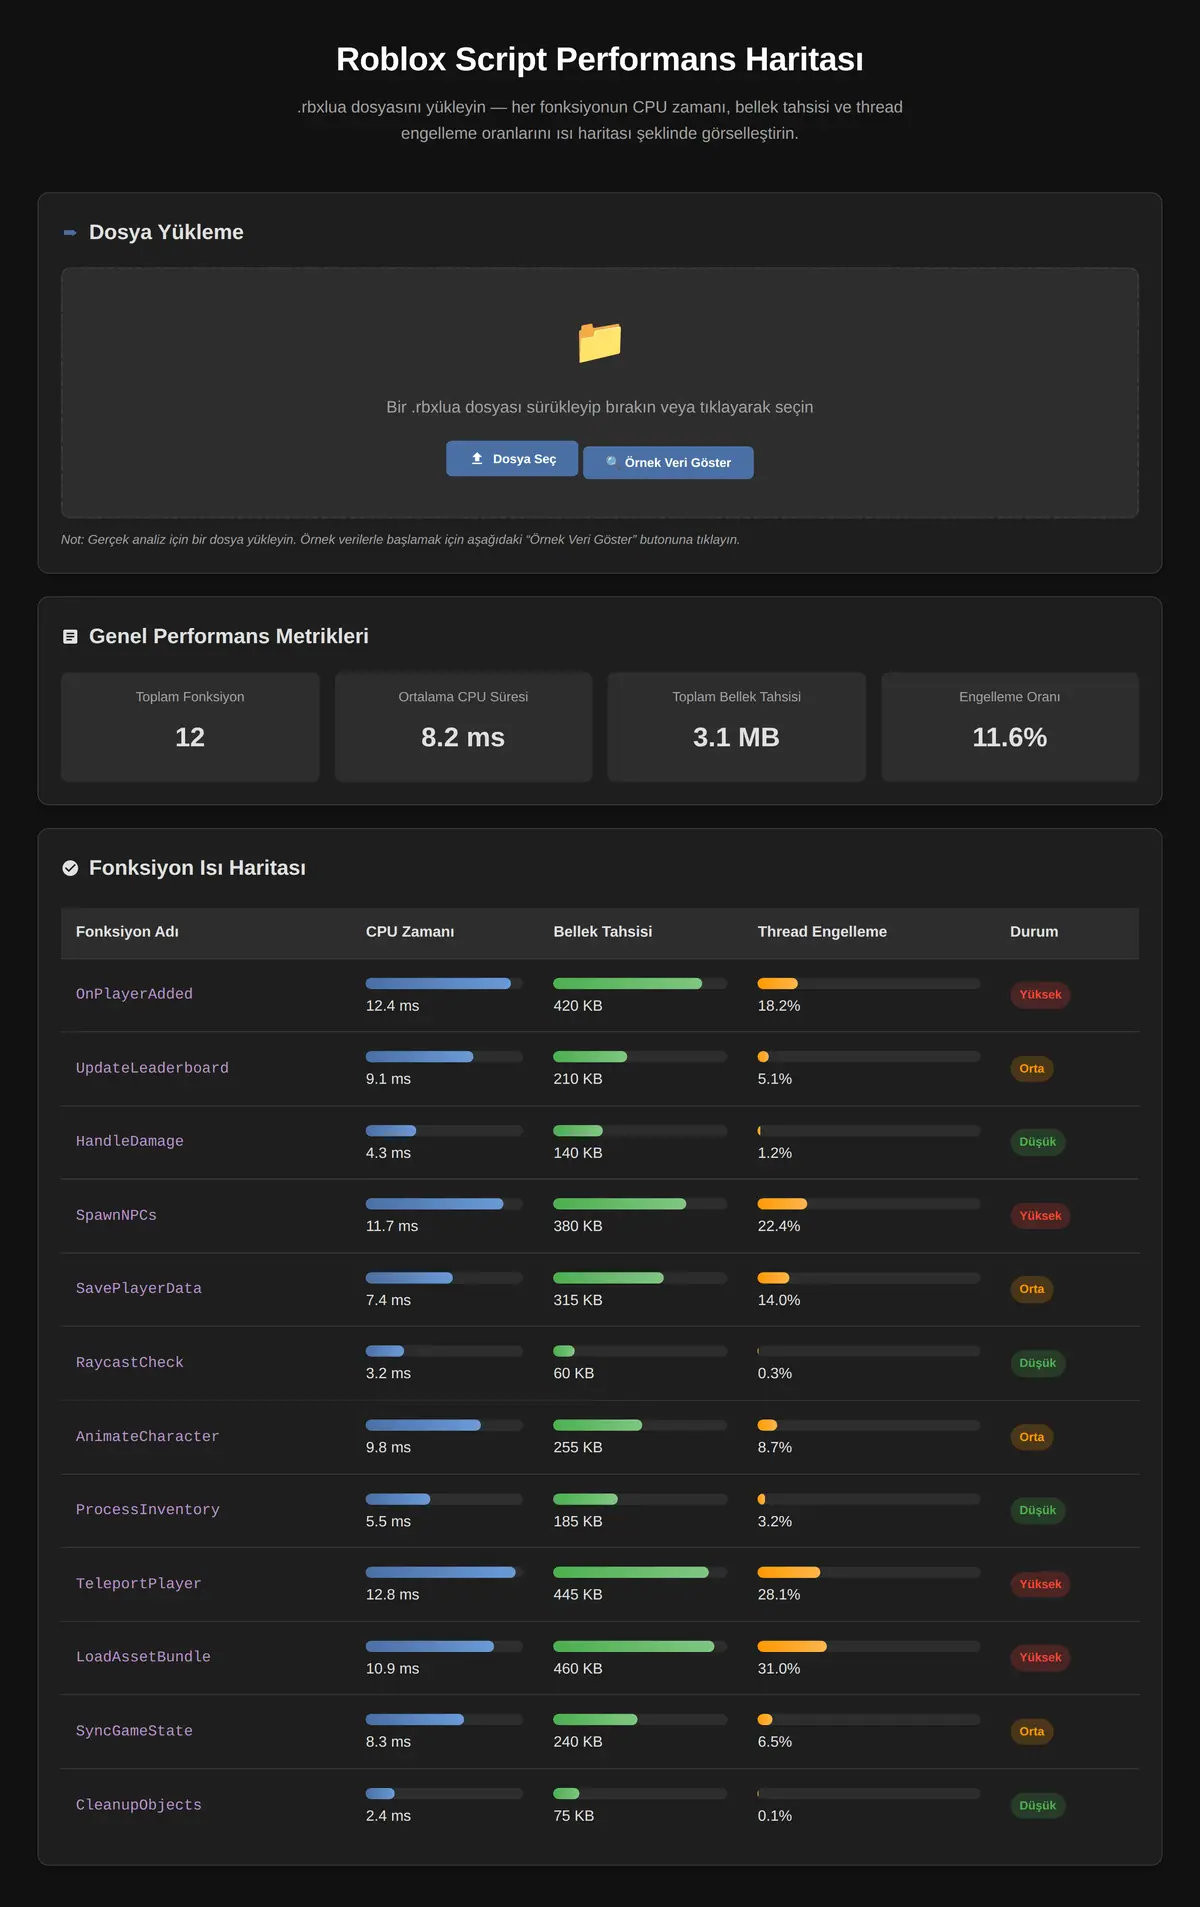The image size is (1200, 1907).
Task: Sort by Bellek Tahsisi column header
Action: coord(603,932)
